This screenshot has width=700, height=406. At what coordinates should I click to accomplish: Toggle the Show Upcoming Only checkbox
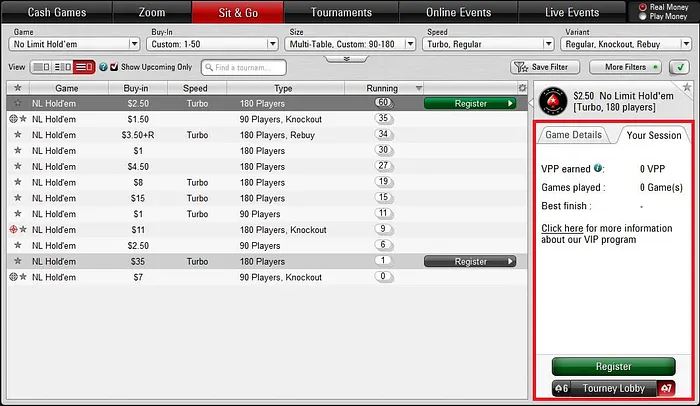click(114, 67)
